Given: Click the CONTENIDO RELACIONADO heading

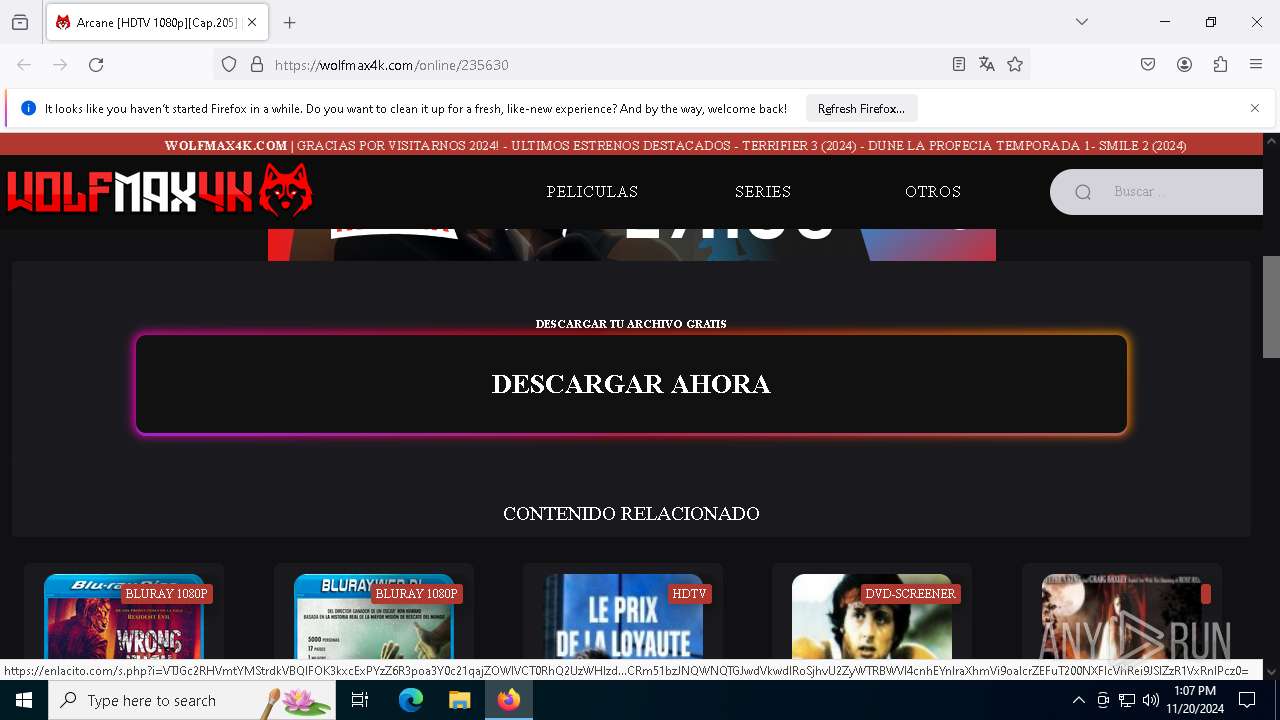Looking at the screenshot, I should 631,514.
